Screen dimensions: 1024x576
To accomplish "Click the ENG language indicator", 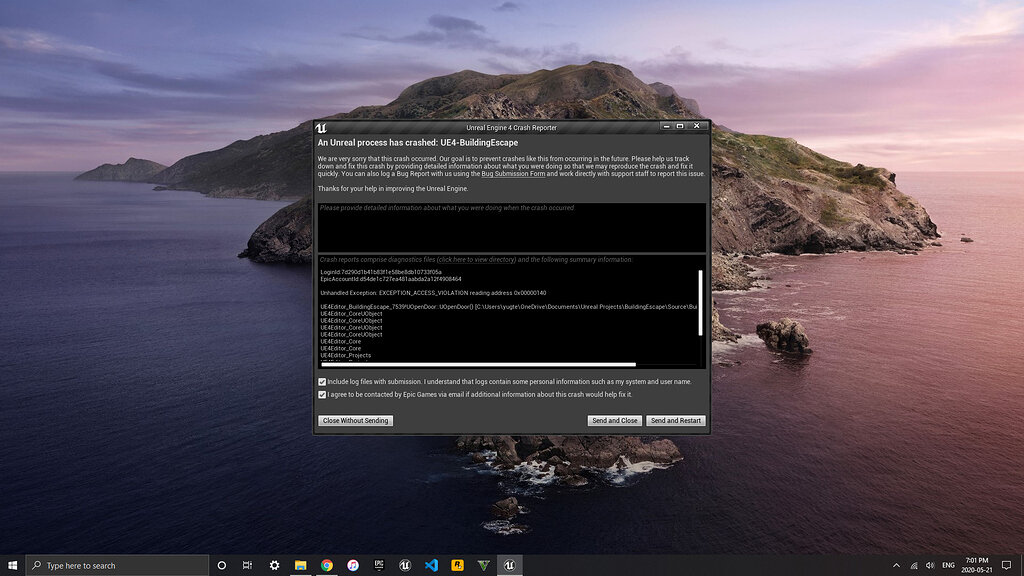I will [x=948, y=566].
